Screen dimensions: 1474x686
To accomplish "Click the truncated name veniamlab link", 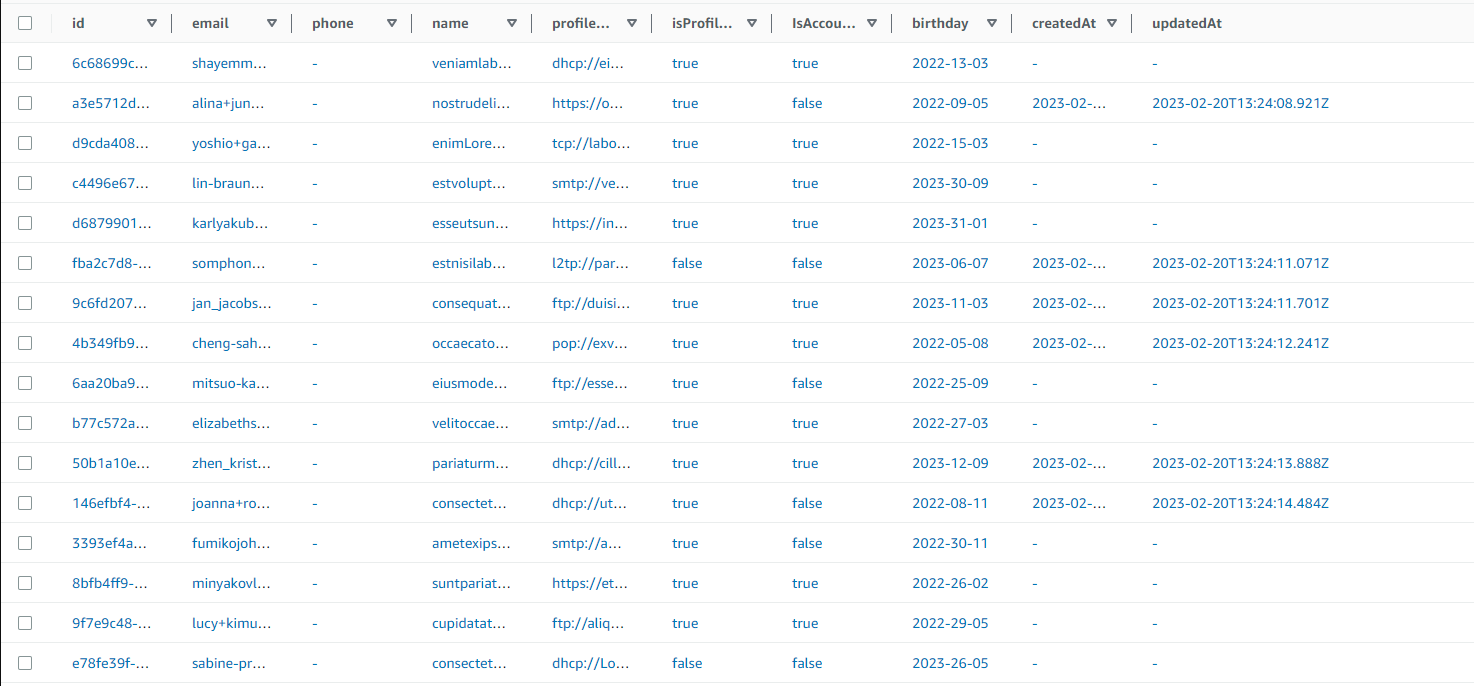I will (469, 63).
